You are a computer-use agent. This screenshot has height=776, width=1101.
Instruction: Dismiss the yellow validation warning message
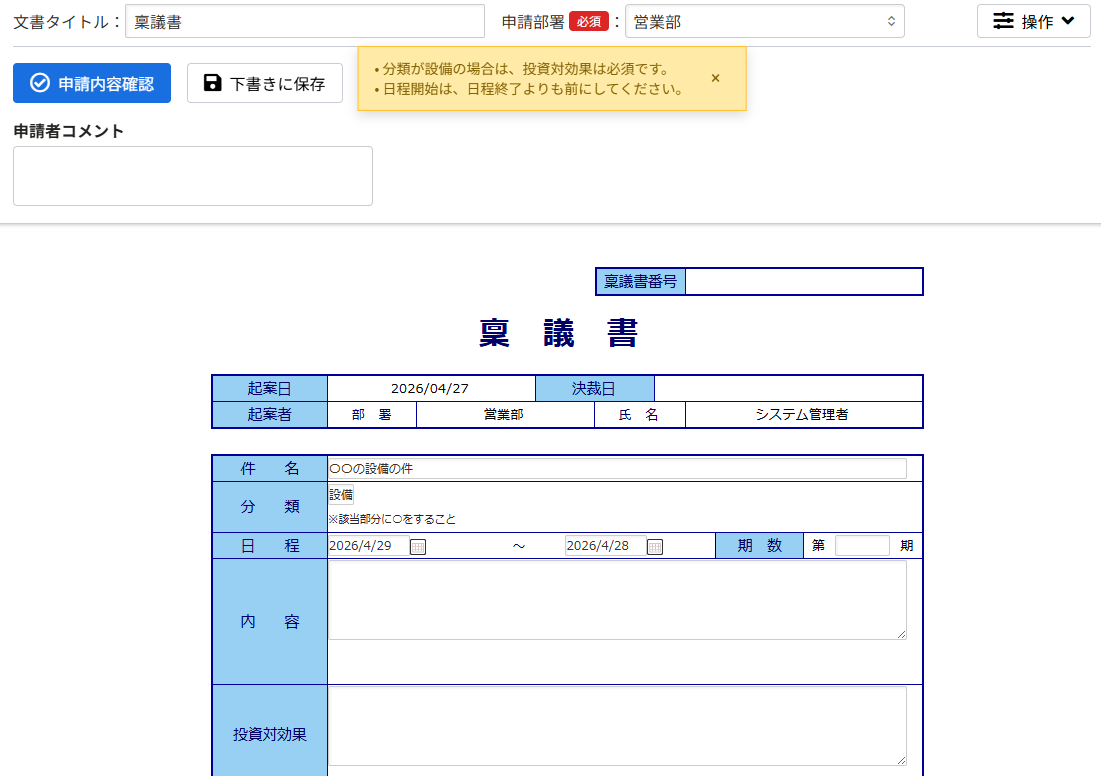[715, 78]
